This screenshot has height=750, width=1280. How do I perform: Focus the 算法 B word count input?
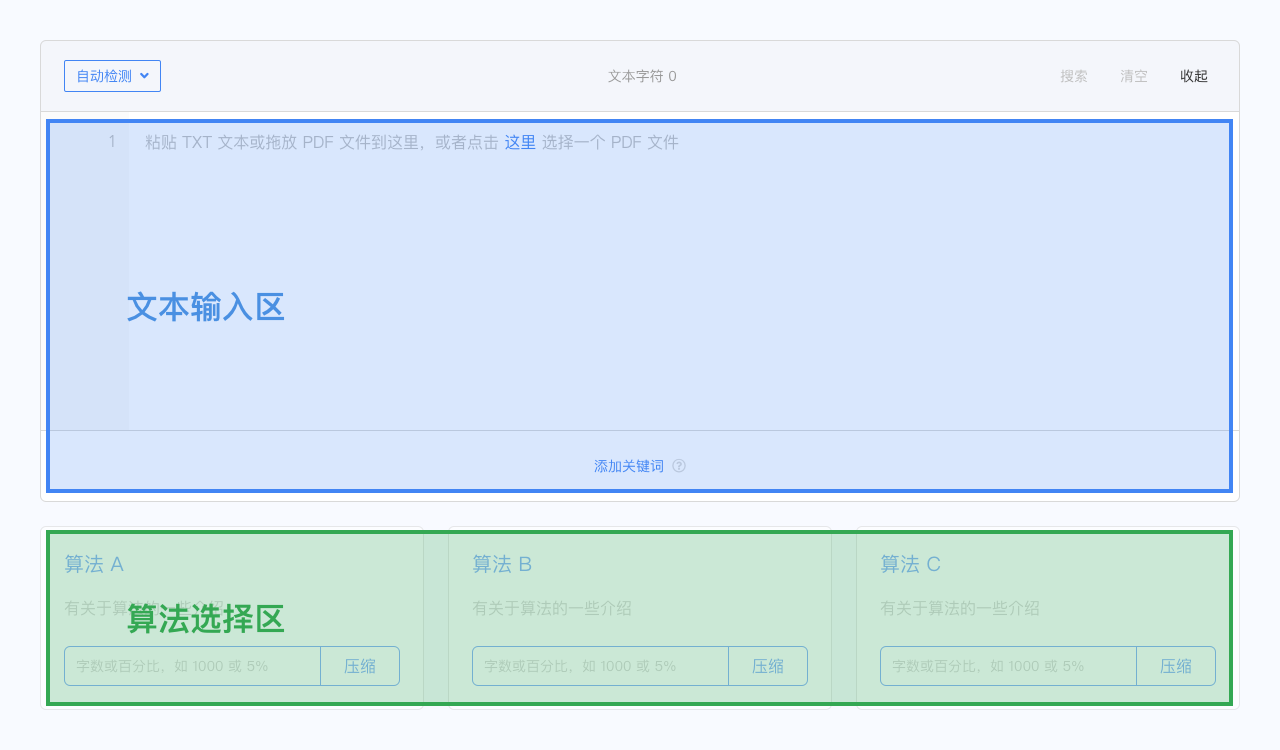[600, 666]
